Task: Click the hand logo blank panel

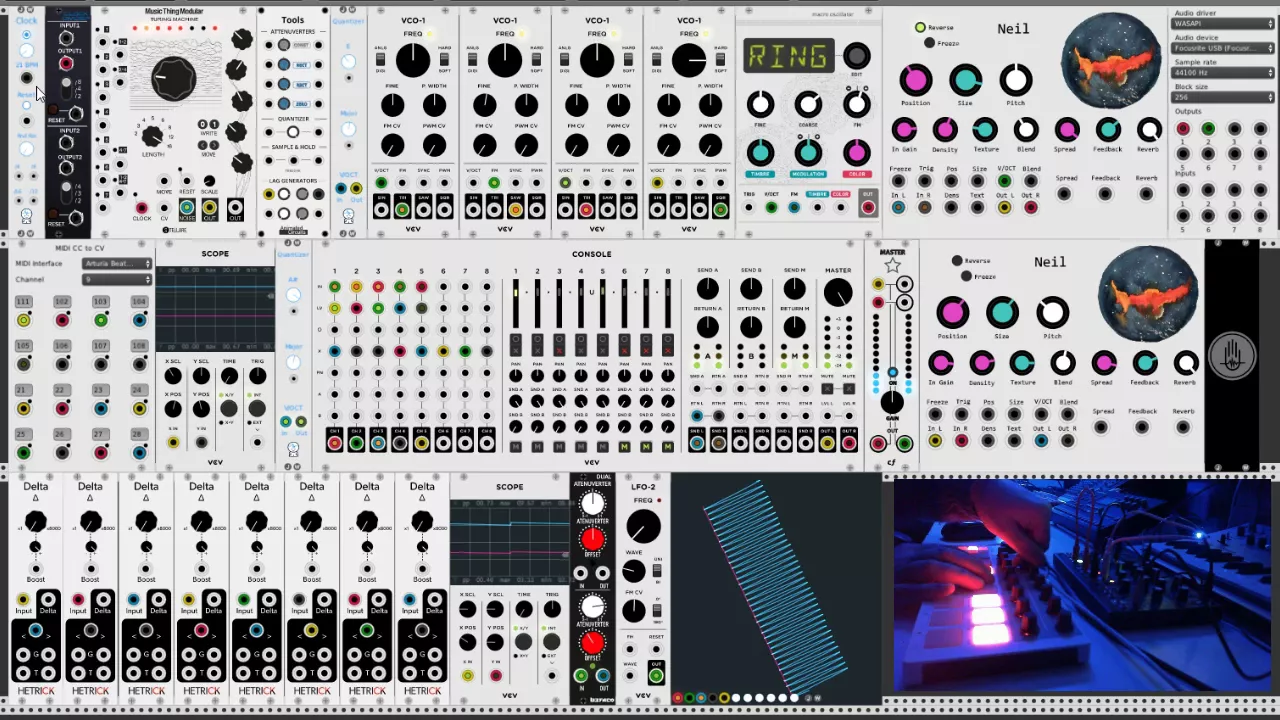Action: pyautogui.click(x=1232, y=356)
